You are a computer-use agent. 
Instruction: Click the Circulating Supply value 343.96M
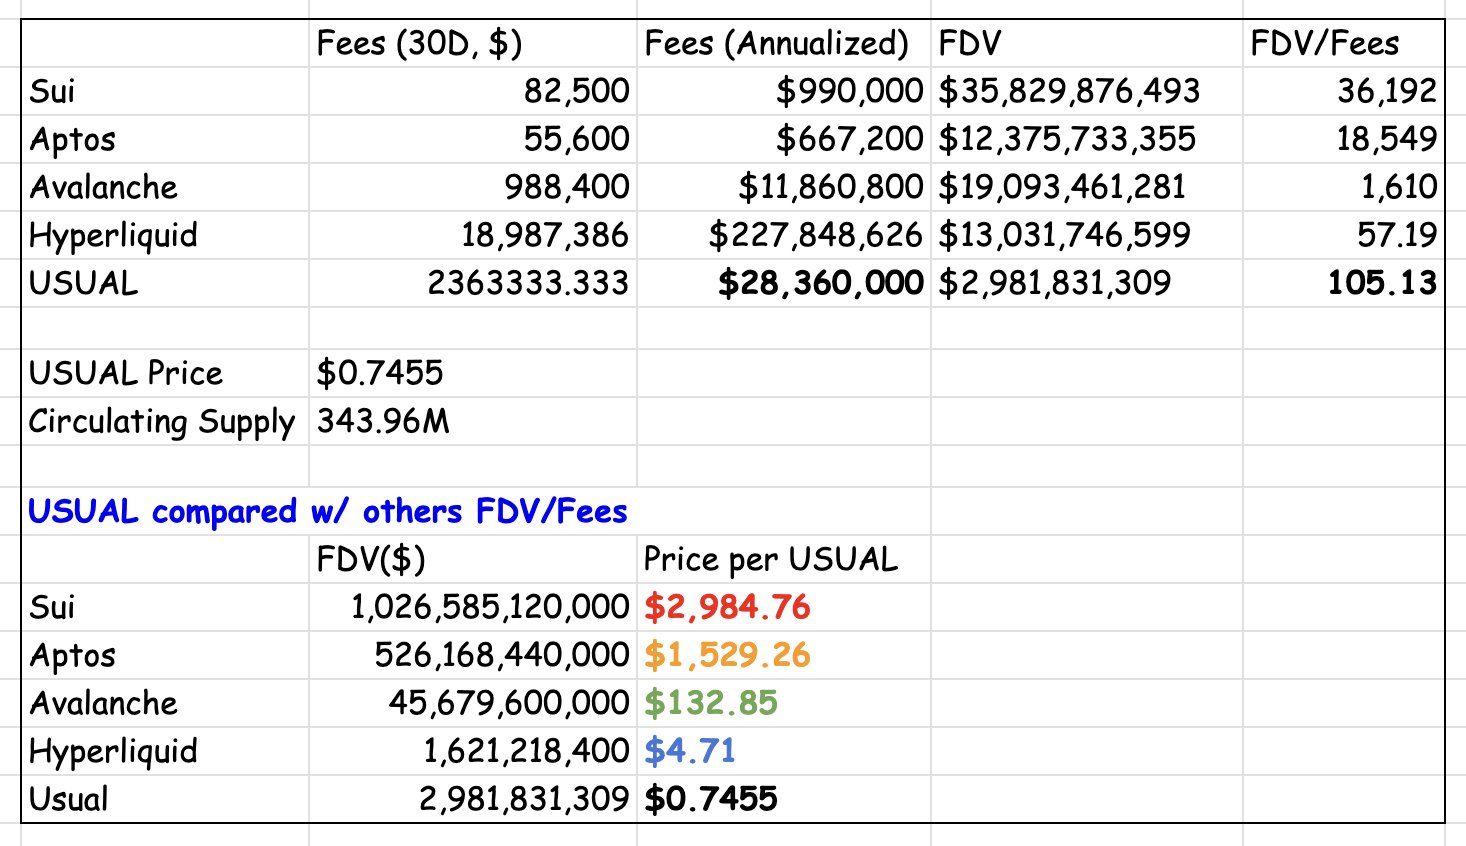(x=384, y=422)
